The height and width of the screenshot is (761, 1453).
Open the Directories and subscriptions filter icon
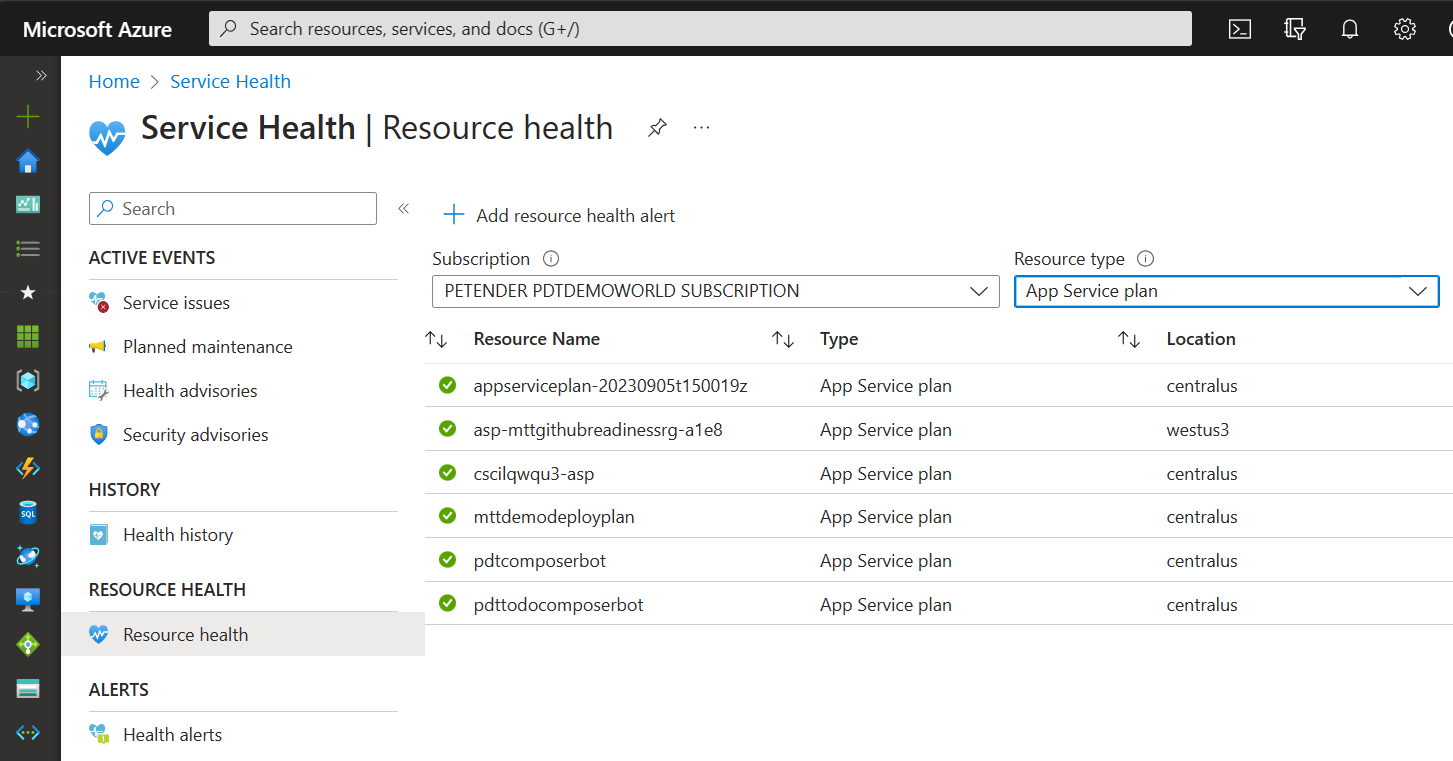(x=1295, y=29)
